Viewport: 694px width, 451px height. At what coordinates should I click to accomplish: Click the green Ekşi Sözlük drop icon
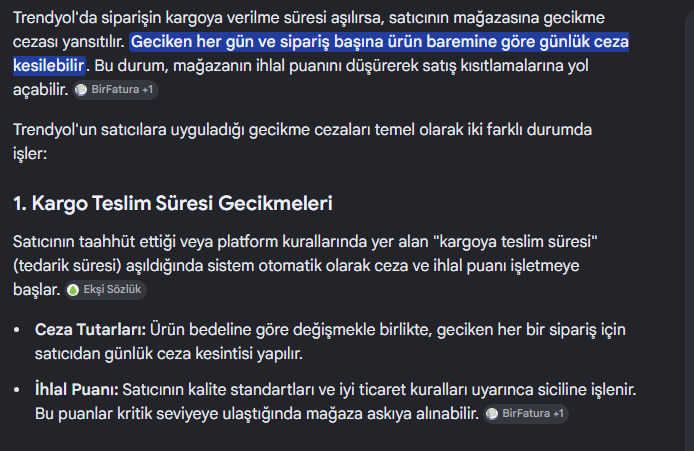point(73,290)
